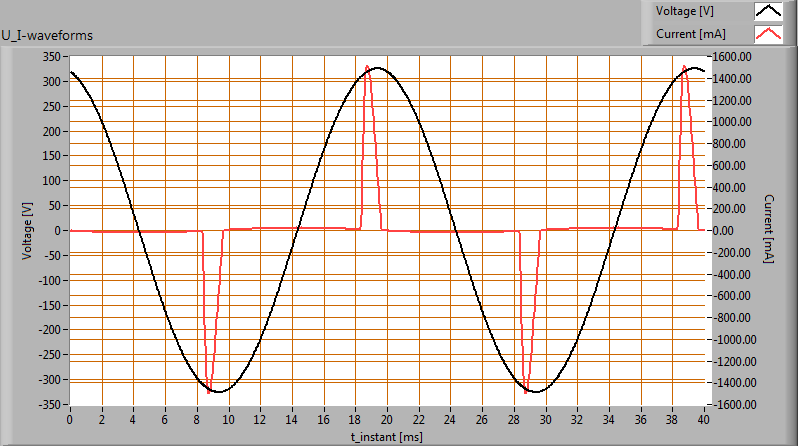The height and width of the screenshot is (446, 798).
Task: Click the black Voltage plot sample in legend
Action: point(768,12)
